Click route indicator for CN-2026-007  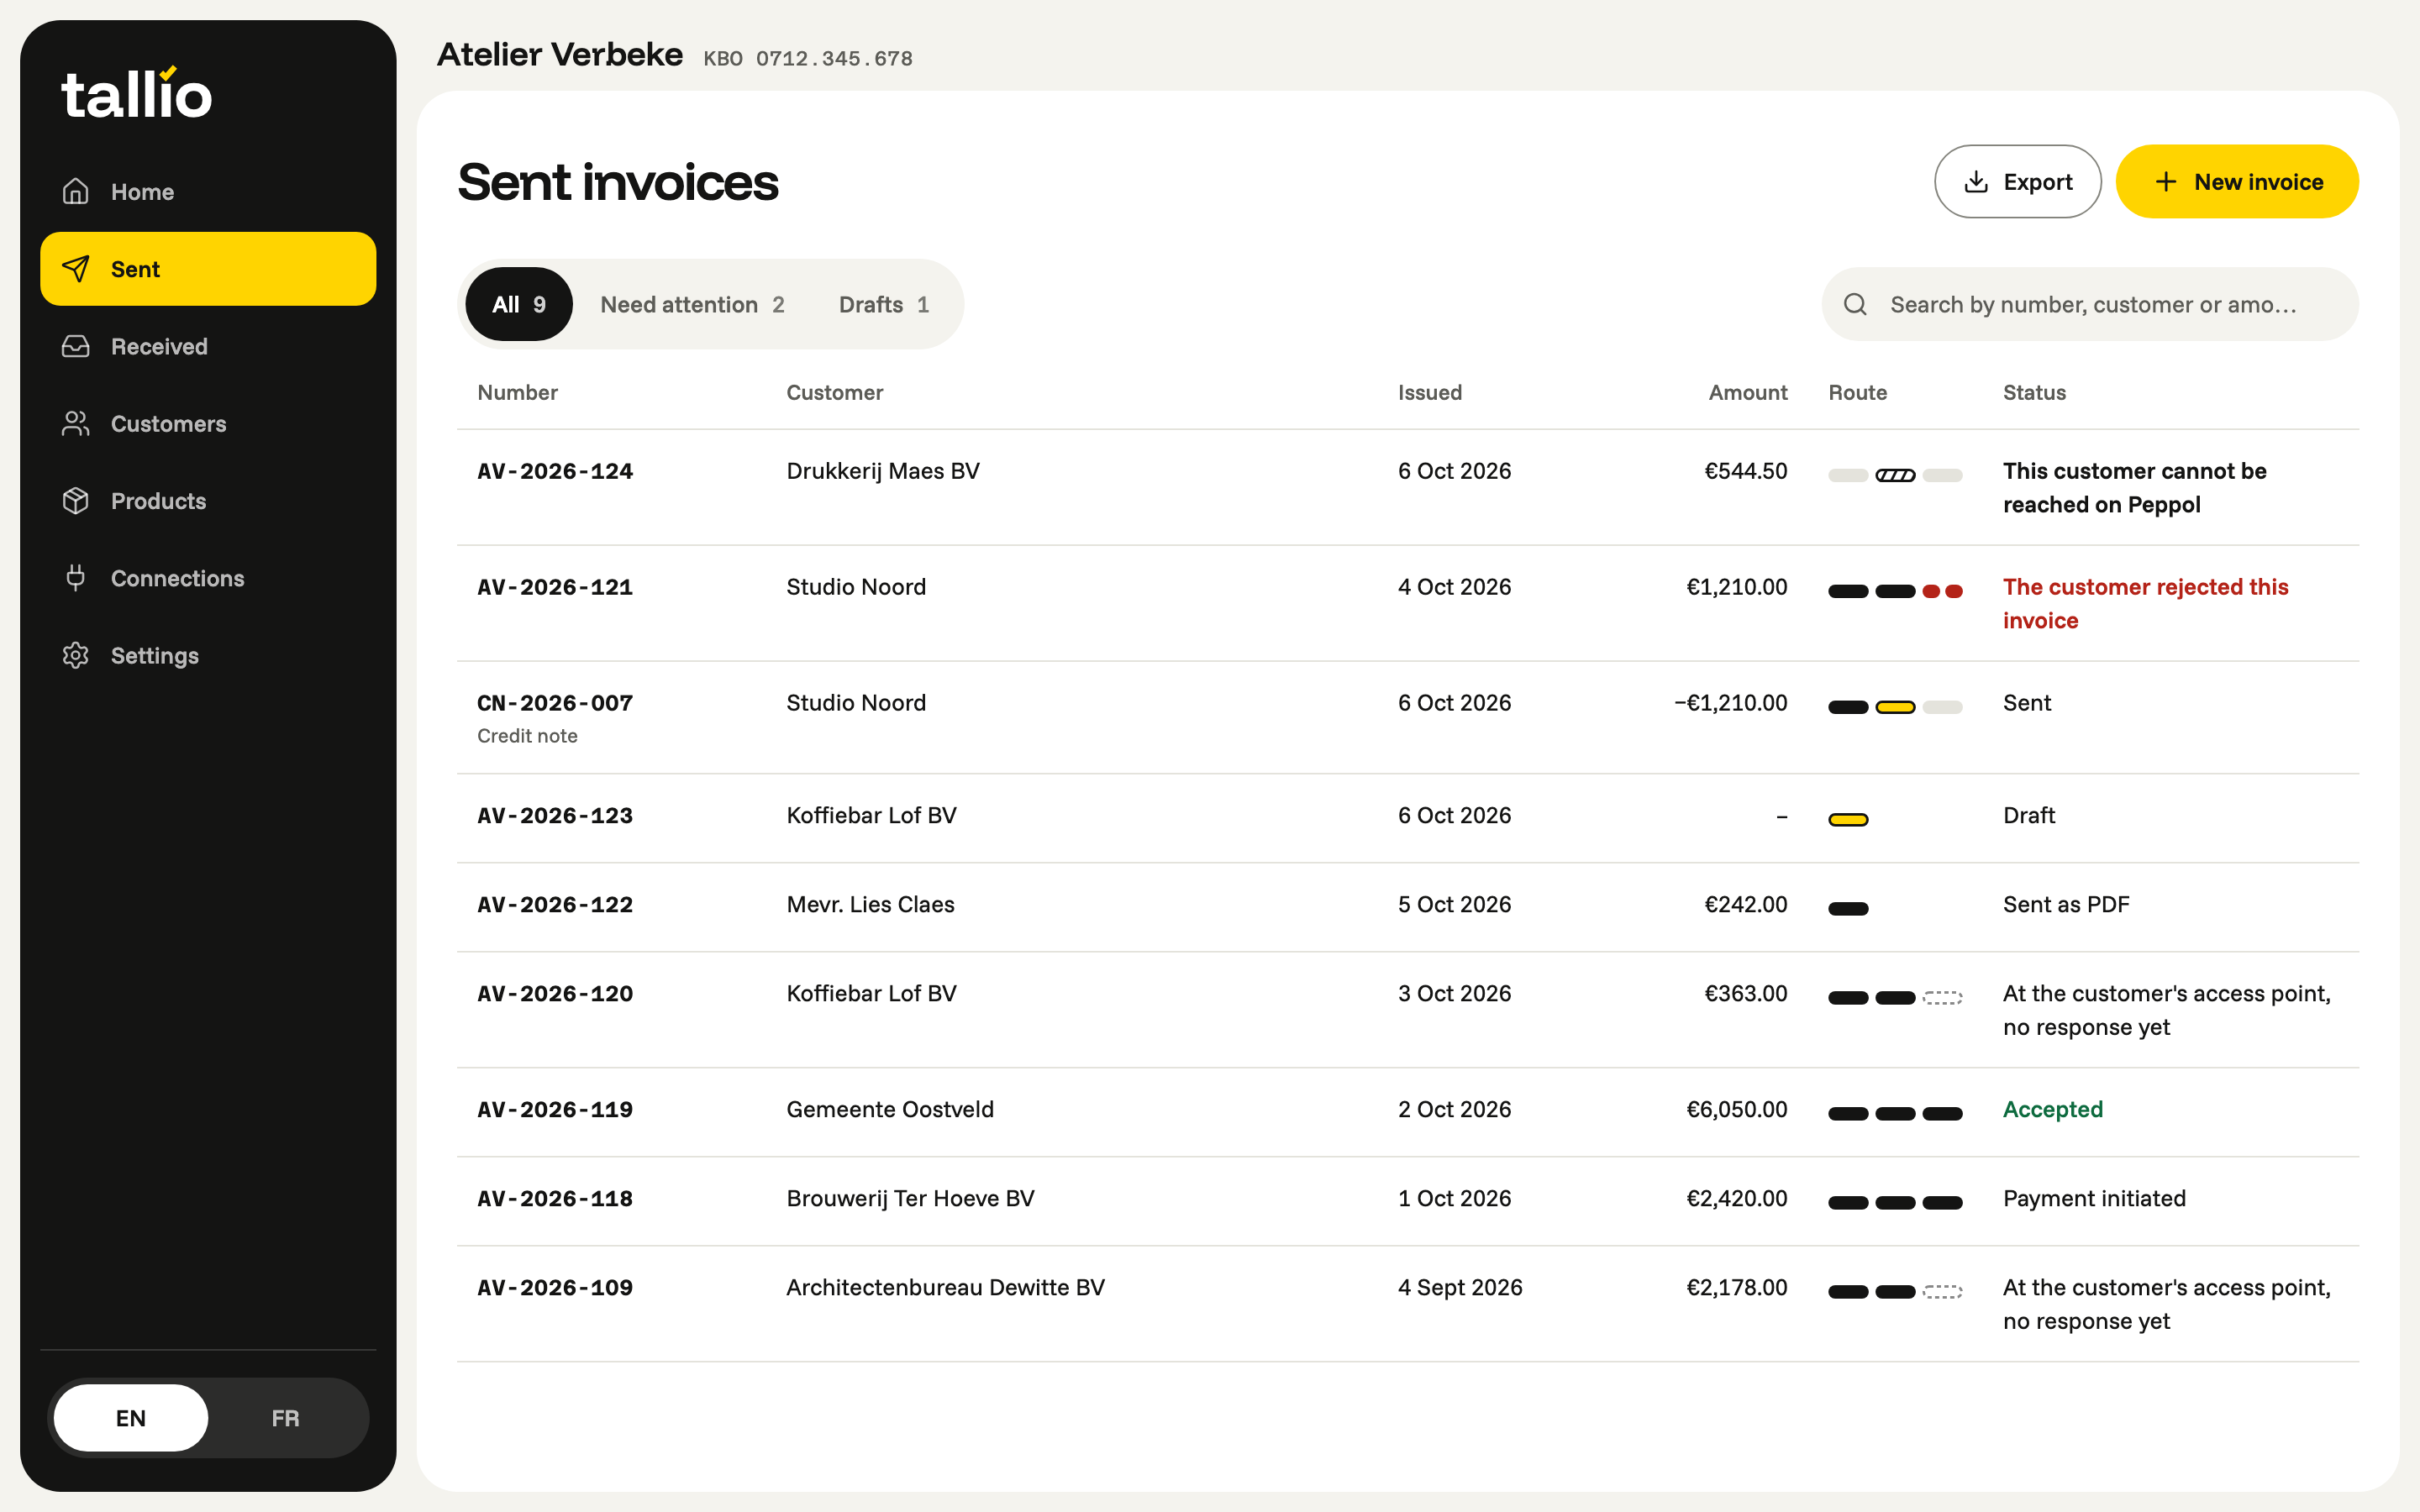pos(1895,707)
